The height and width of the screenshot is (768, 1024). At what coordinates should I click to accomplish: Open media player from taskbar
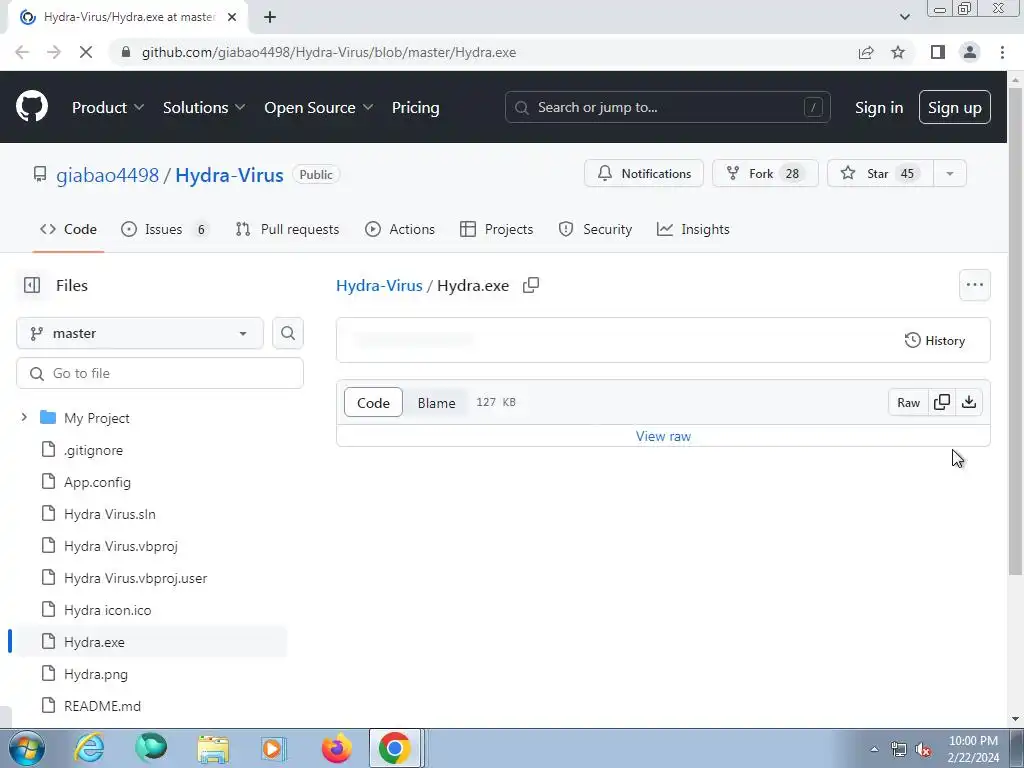(x=273, y=748)
